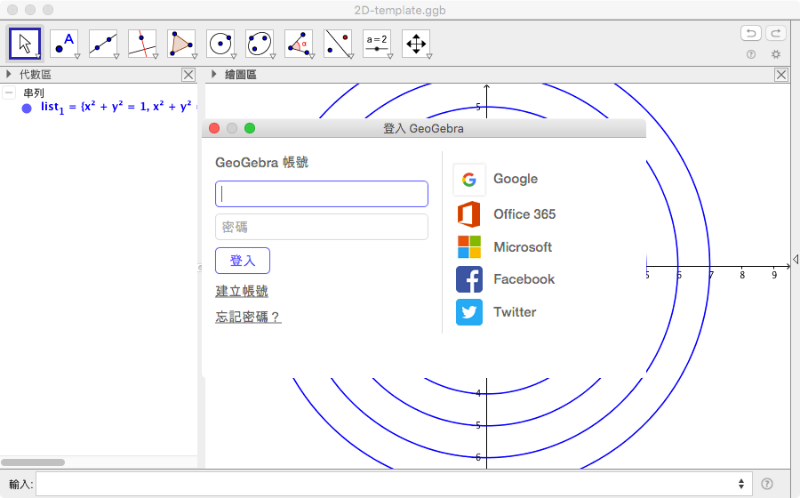Viewport: 800px width, 498px height.
Task: Open the sidebar arrow at right edge
Action: click(795, 259)
